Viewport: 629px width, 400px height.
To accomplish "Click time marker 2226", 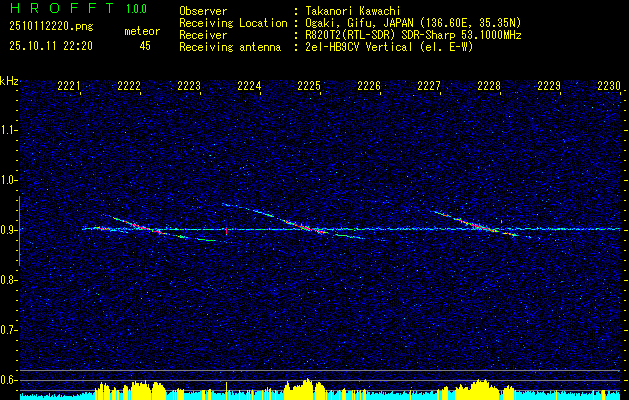I will (x=369, y=86).
